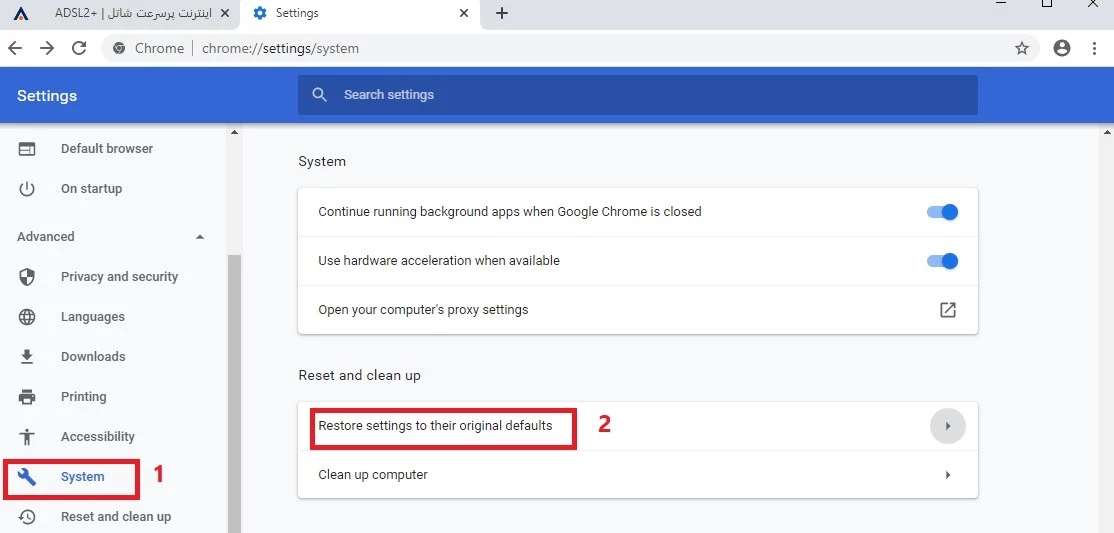Expand Restore settings to original defaults arrow
Image resolution: width=1114 pixels, height=533 pixels.
(947, 426)
